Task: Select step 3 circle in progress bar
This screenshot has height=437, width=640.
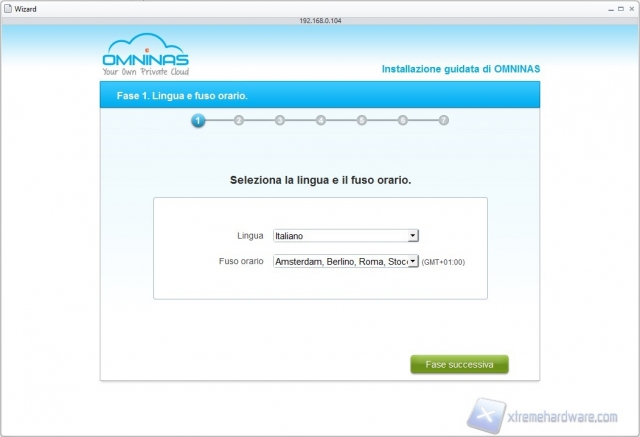Action: 280,120
